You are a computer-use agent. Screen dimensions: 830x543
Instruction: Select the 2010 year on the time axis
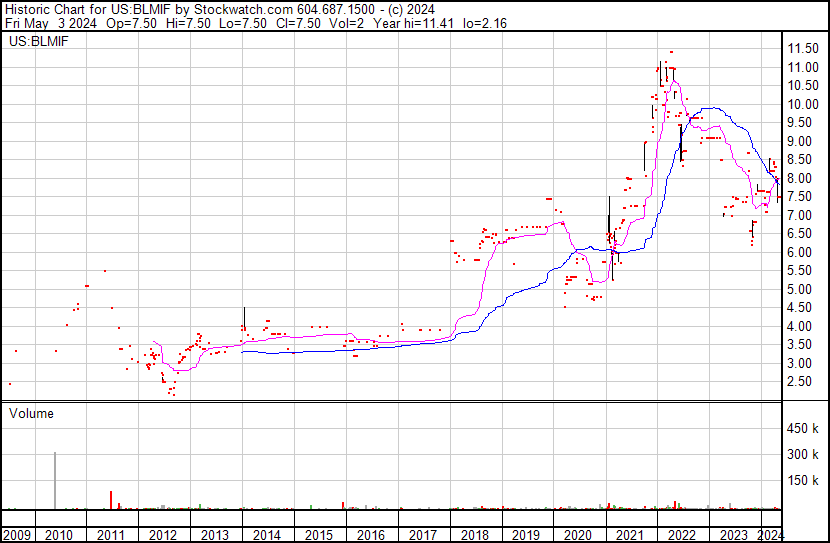59,535
